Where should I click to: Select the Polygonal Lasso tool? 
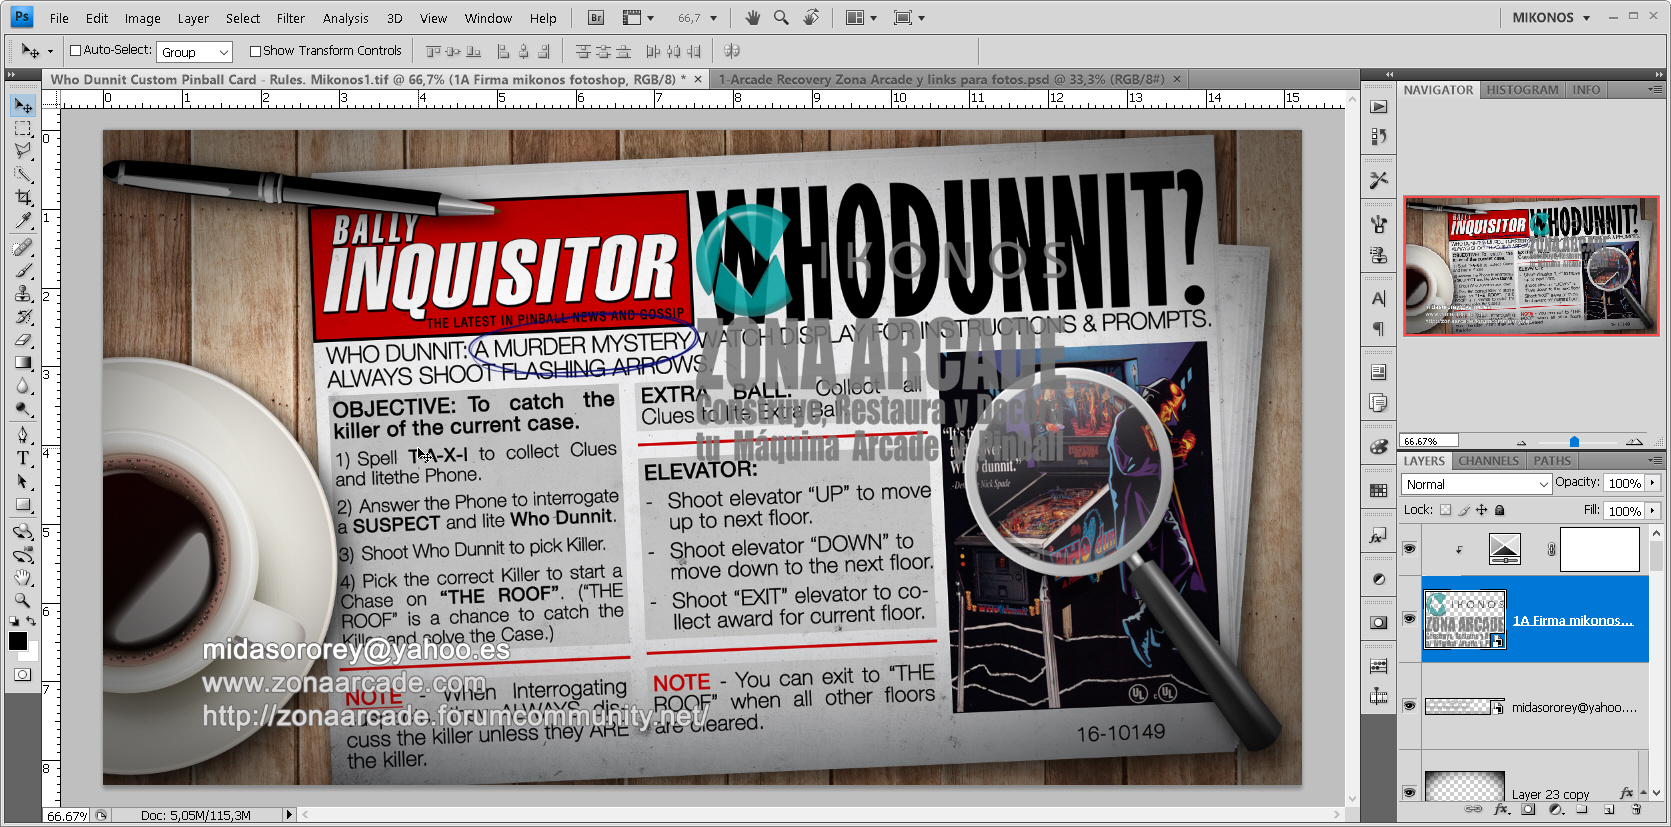click(23, 151)
